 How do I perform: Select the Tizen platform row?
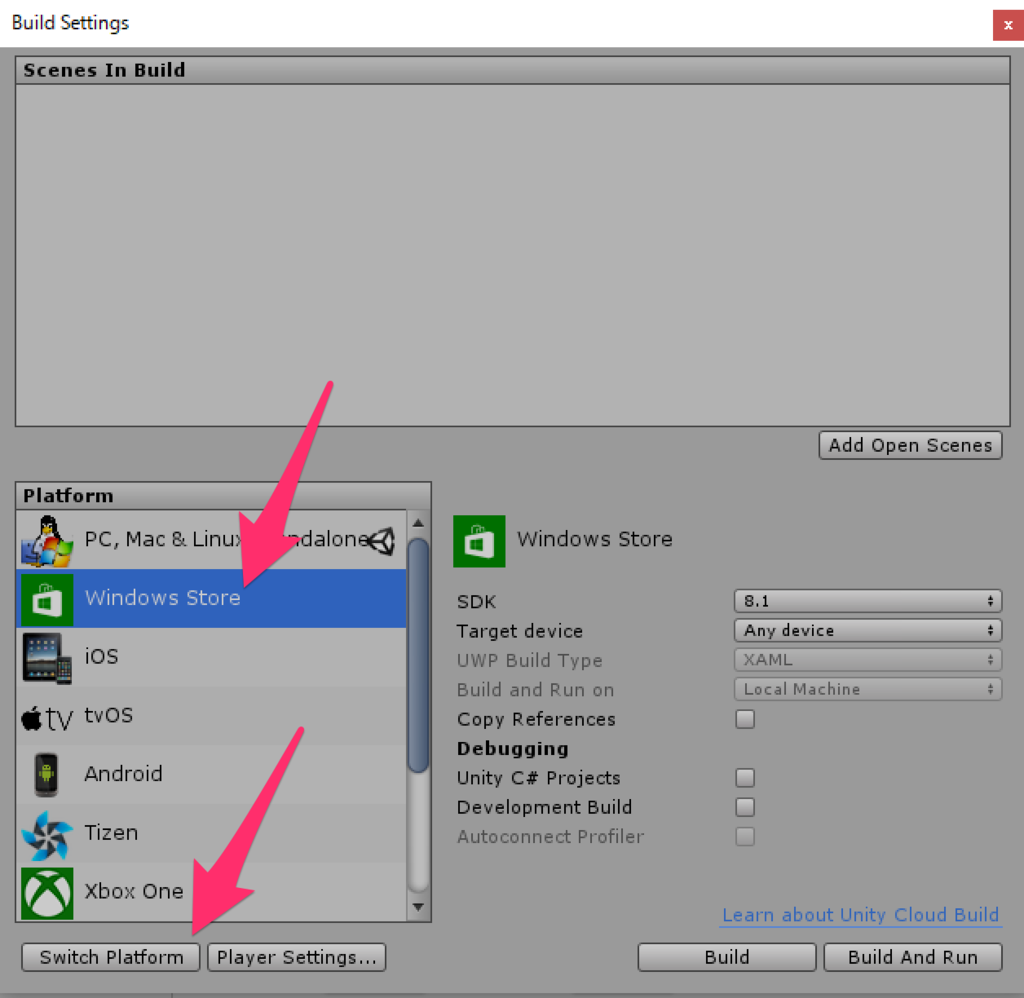211,833
